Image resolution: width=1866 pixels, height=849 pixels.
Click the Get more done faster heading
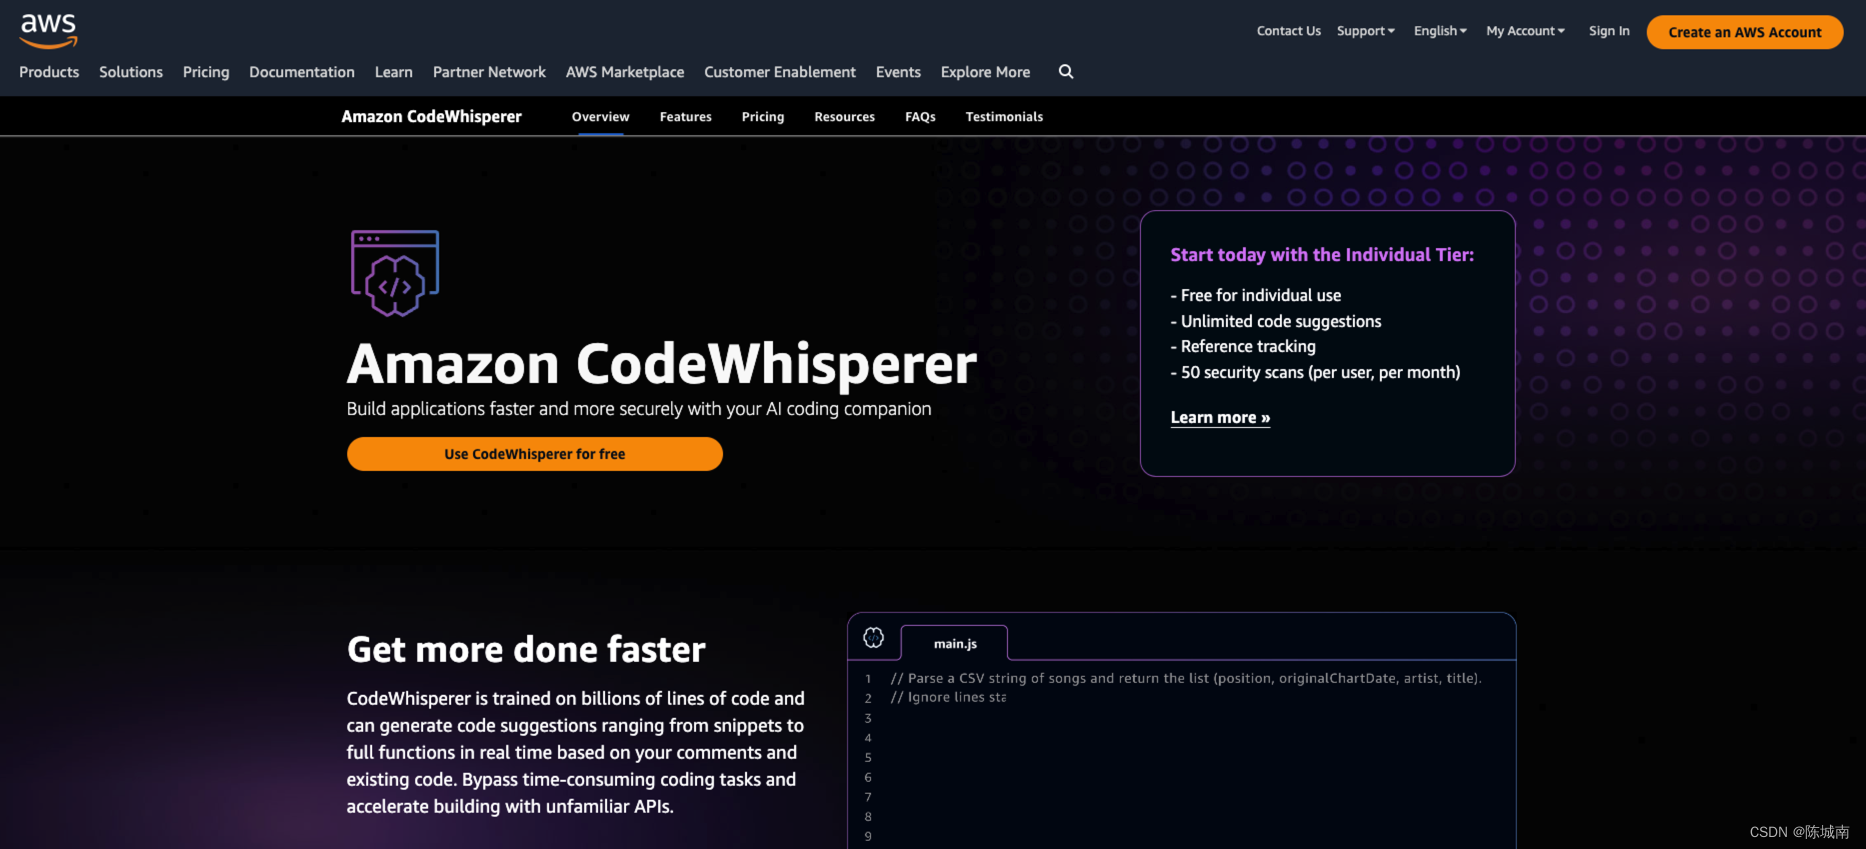tap(526, 650)
